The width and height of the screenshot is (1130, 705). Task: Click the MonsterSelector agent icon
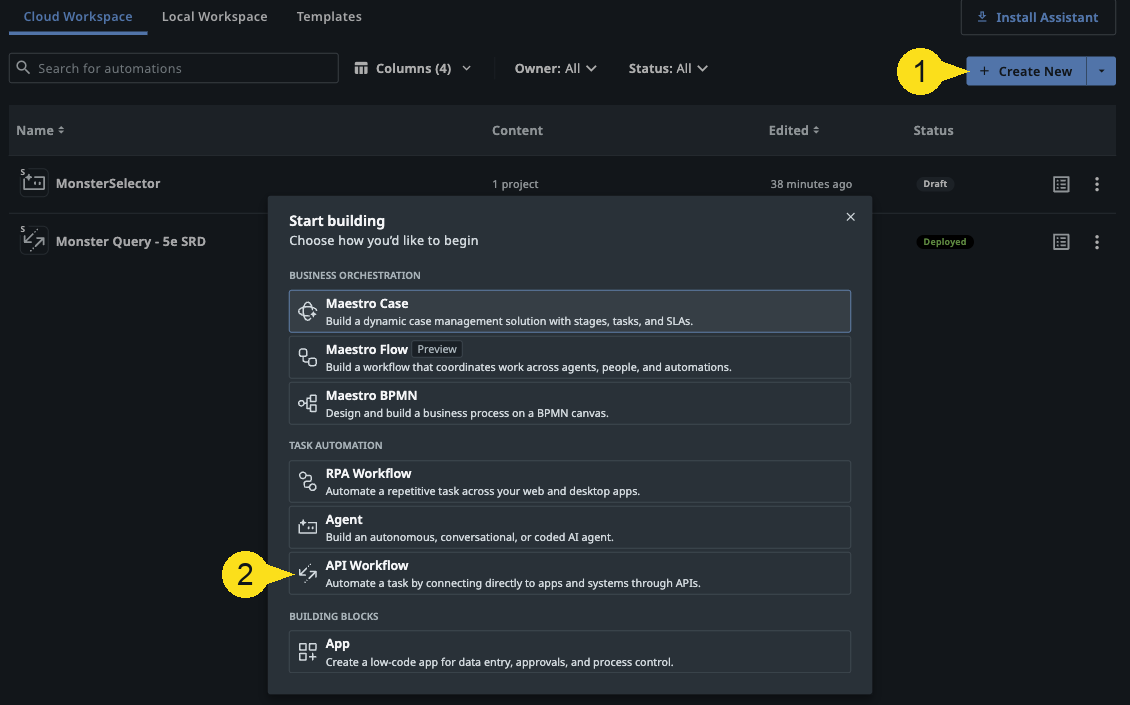tap(33, 183)
